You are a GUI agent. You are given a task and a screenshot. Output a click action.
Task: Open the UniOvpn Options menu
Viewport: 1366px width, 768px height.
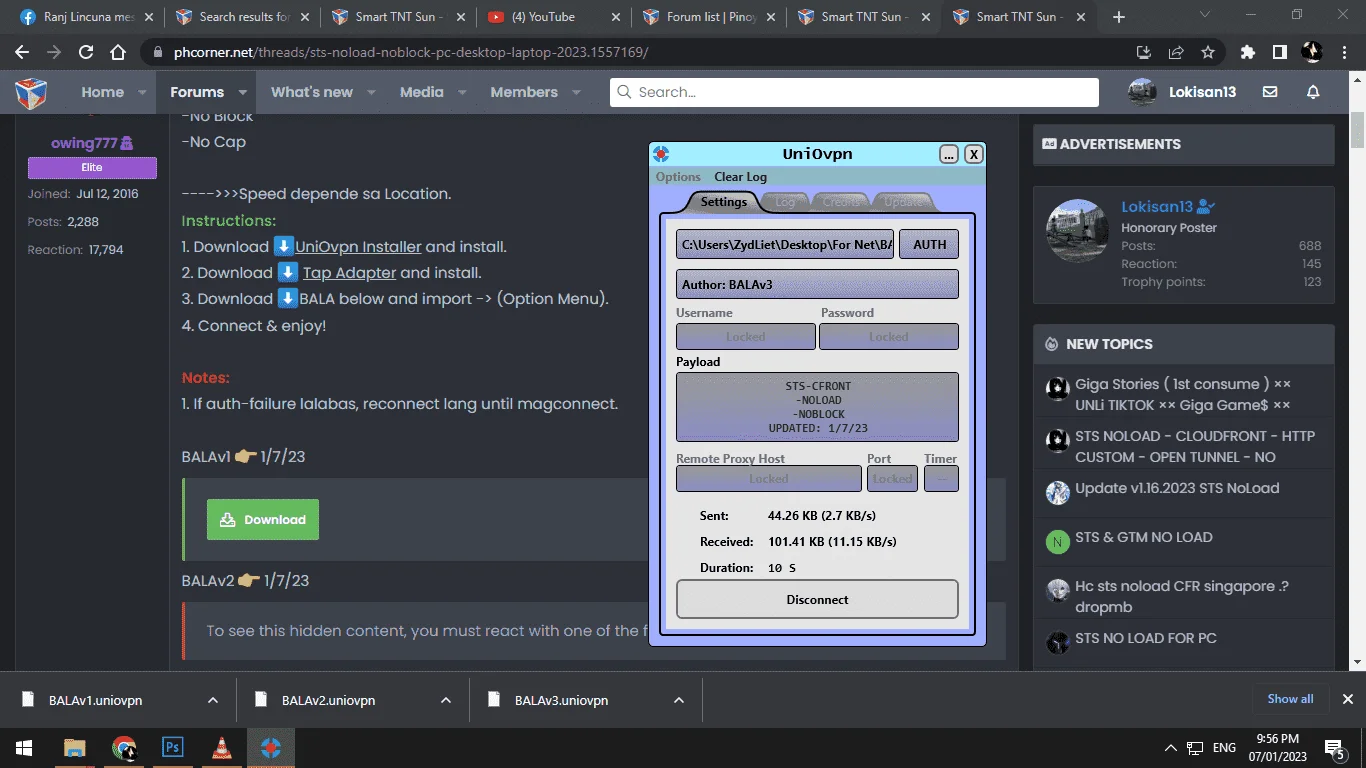[678, 177]
